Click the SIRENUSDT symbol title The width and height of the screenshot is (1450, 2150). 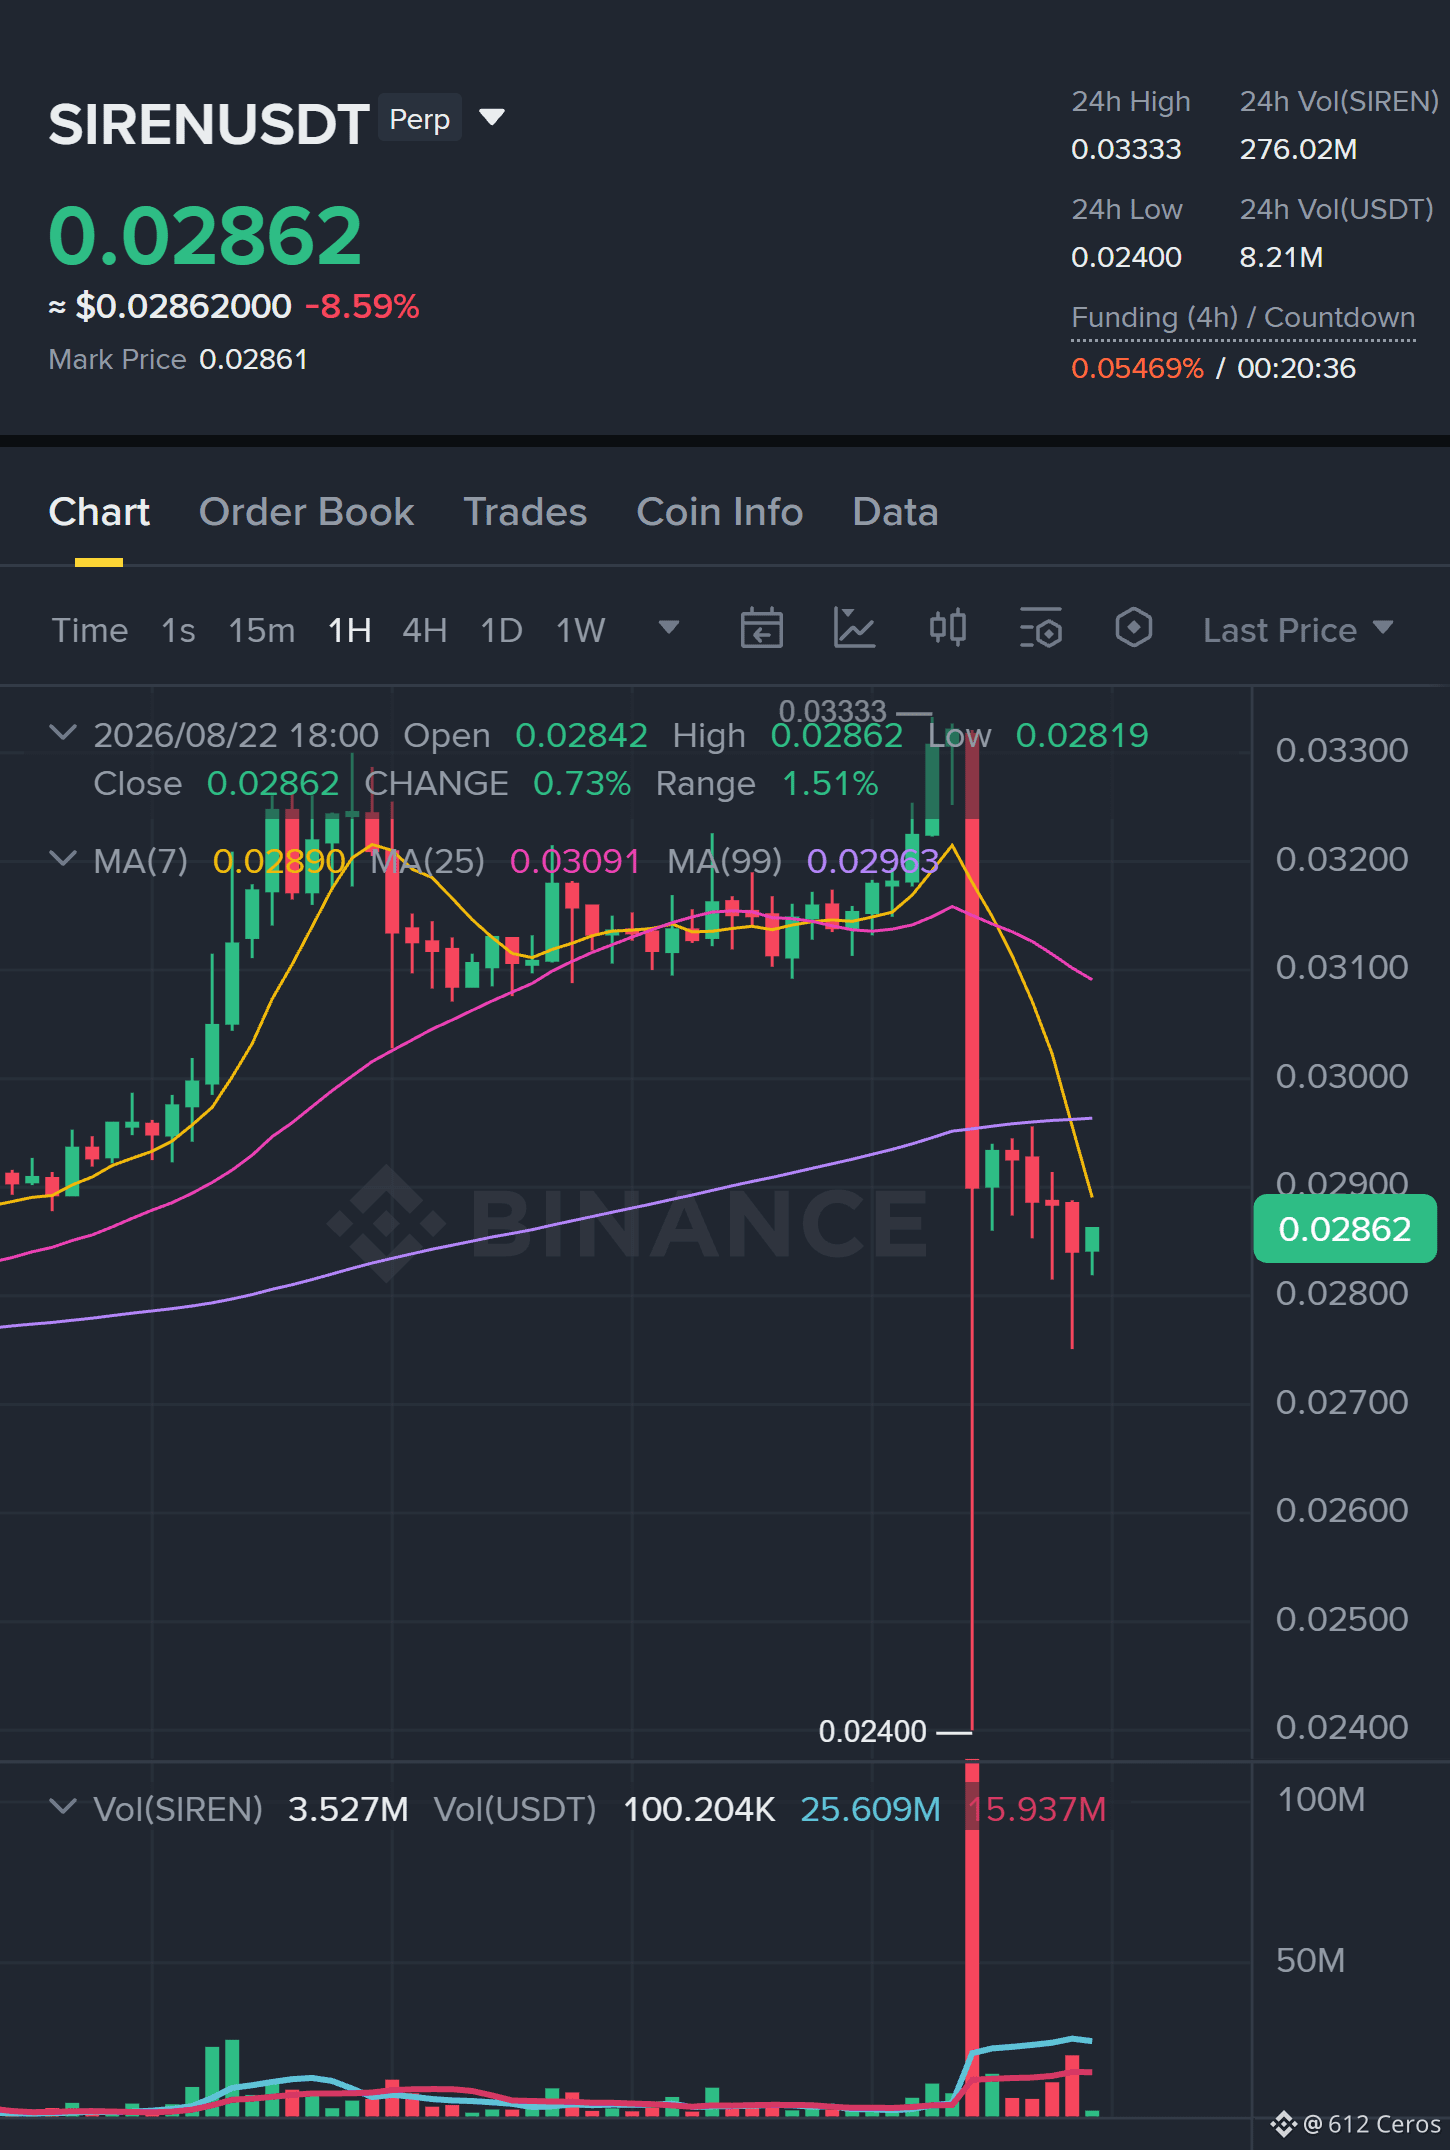(209, 124)
